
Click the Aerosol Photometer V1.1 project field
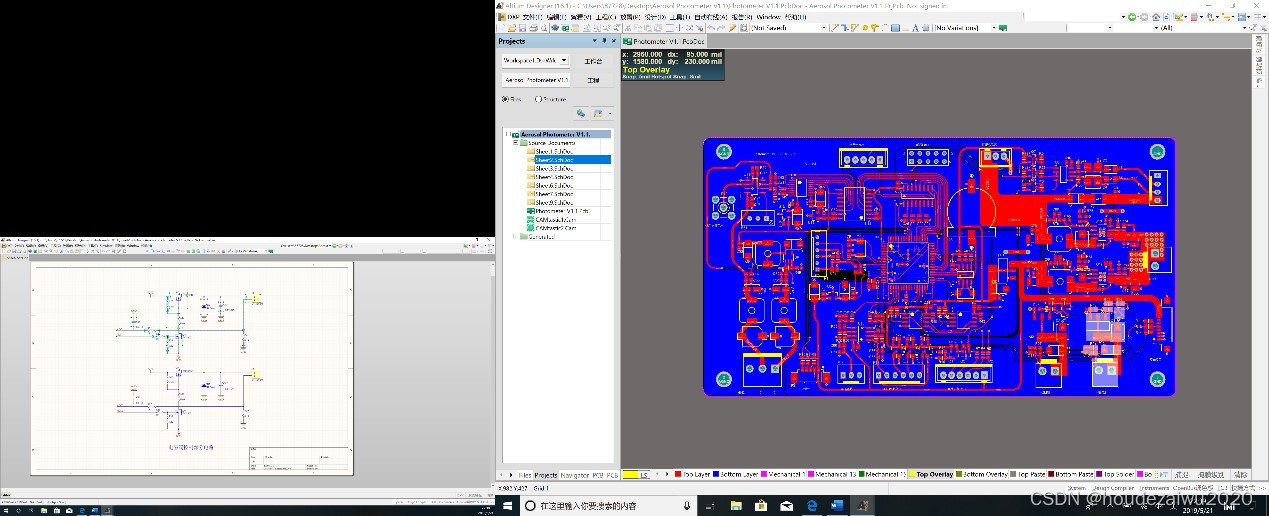(536, 80)
